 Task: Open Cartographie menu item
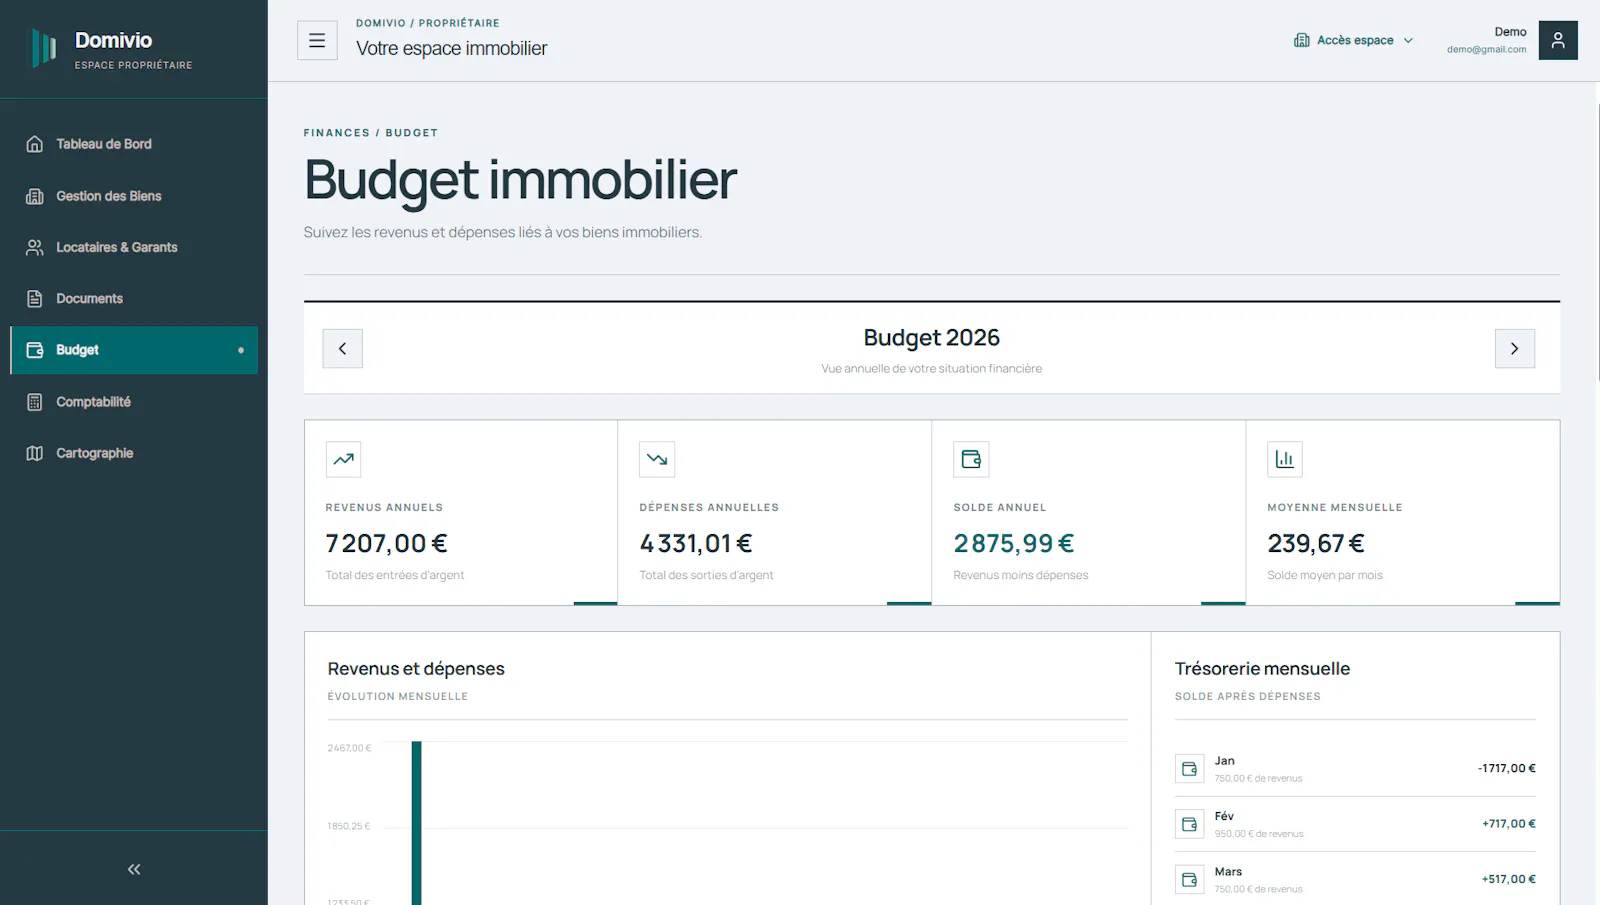pyautogui.click(x=134, y=453)
